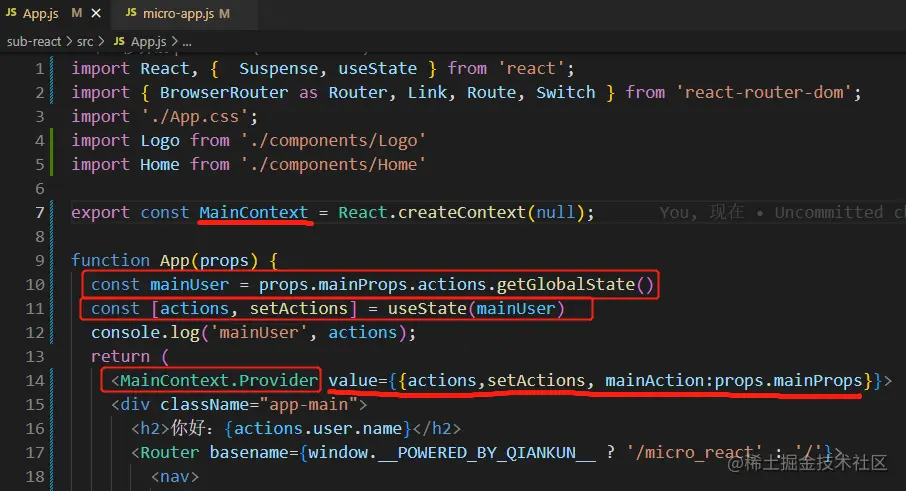906x491 pixels.
Task: Click line number 18 in the gutter
Action: [35, 477]
